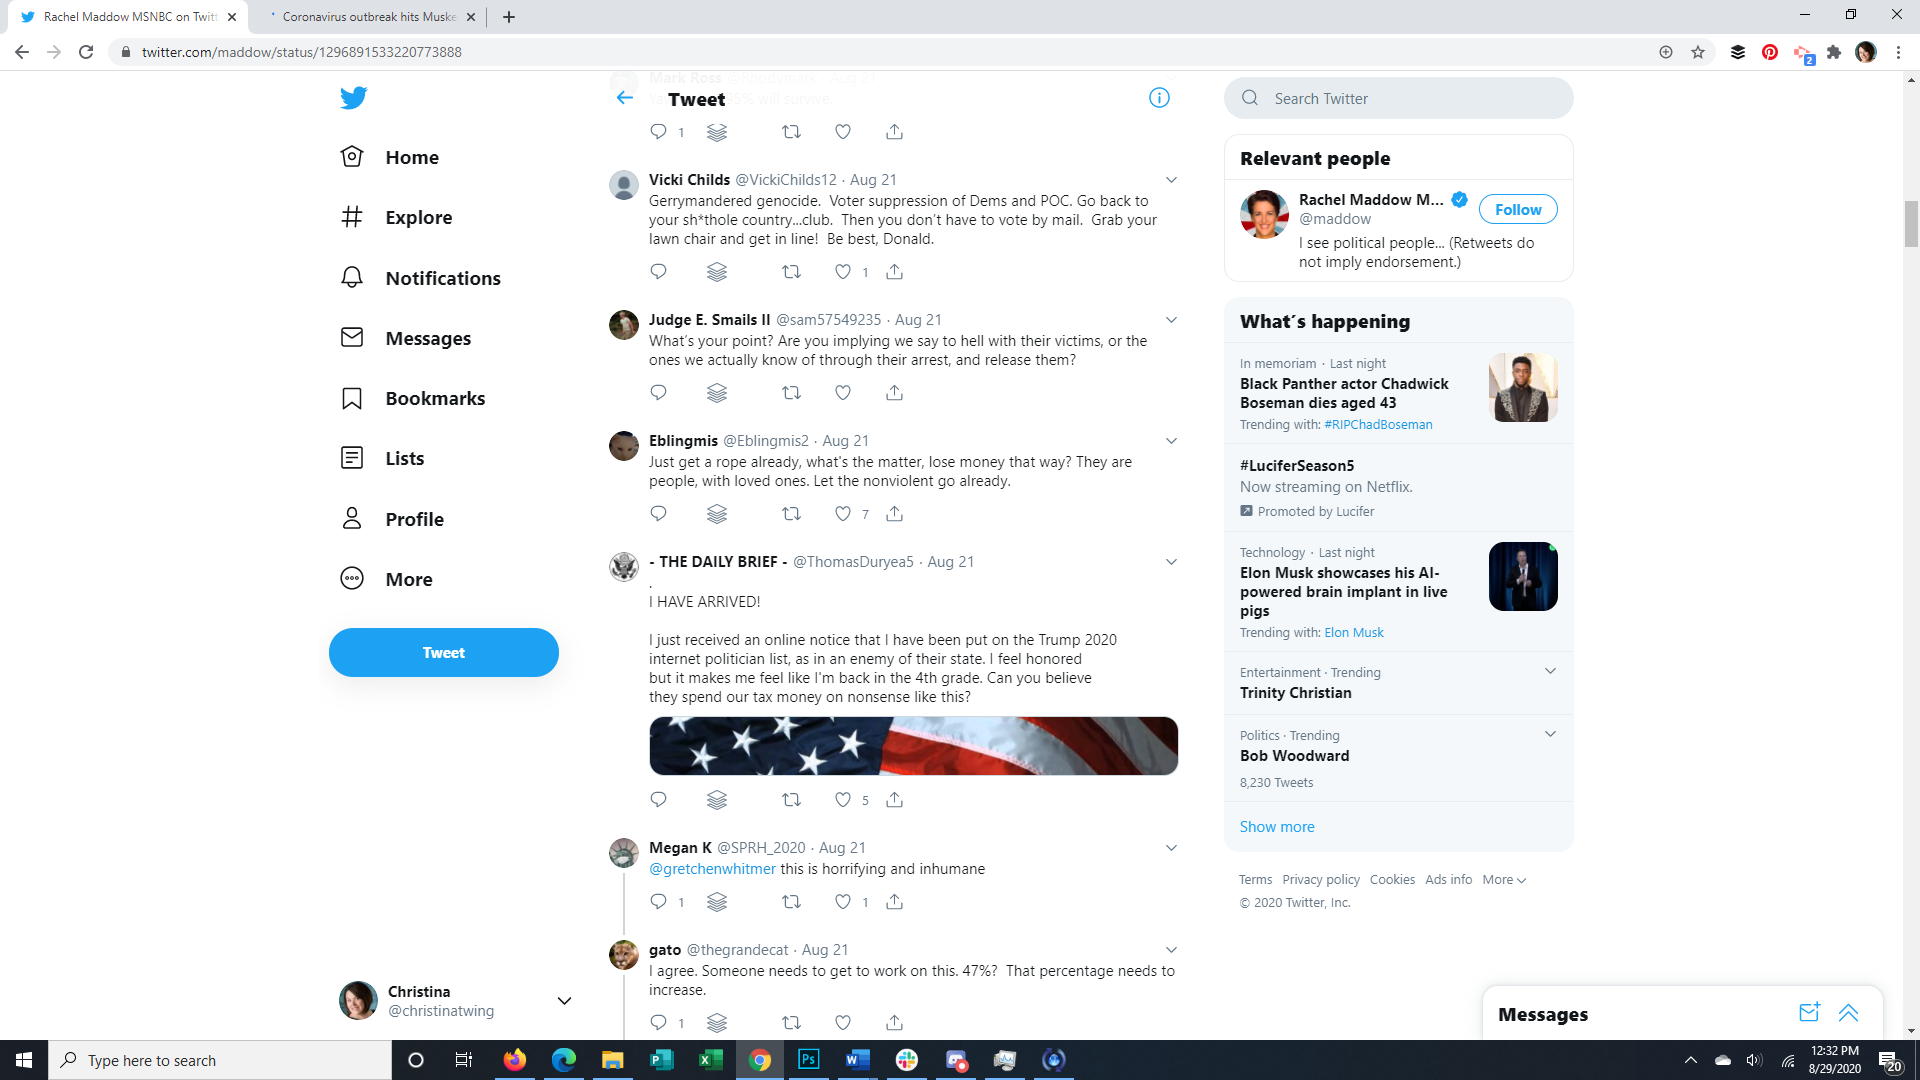Expand options for Vicki Childs' tweet
The width and height of the screenshot is (1920, 1080).
pyautogui.click(x=1171, y=180)
